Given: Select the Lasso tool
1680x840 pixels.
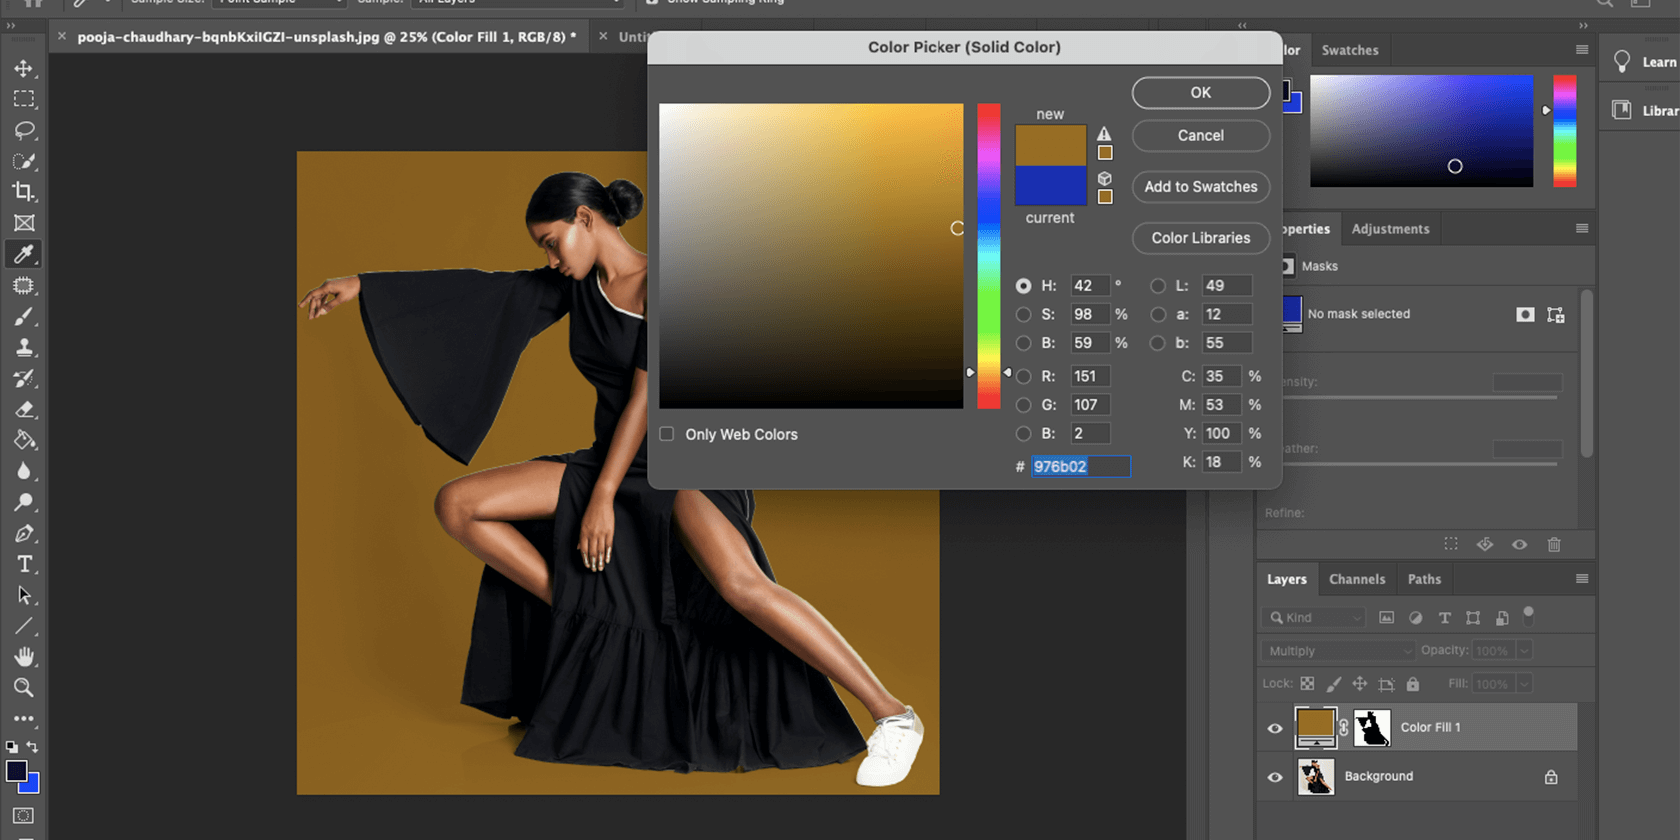Looking at the screenshot, I should (24, 130).
